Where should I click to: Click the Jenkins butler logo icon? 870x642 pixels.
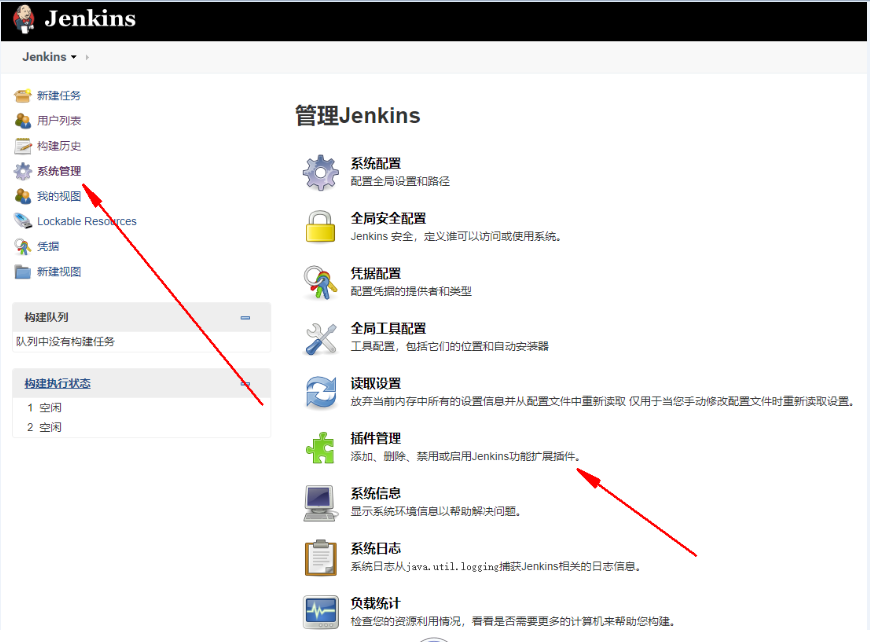23,19
